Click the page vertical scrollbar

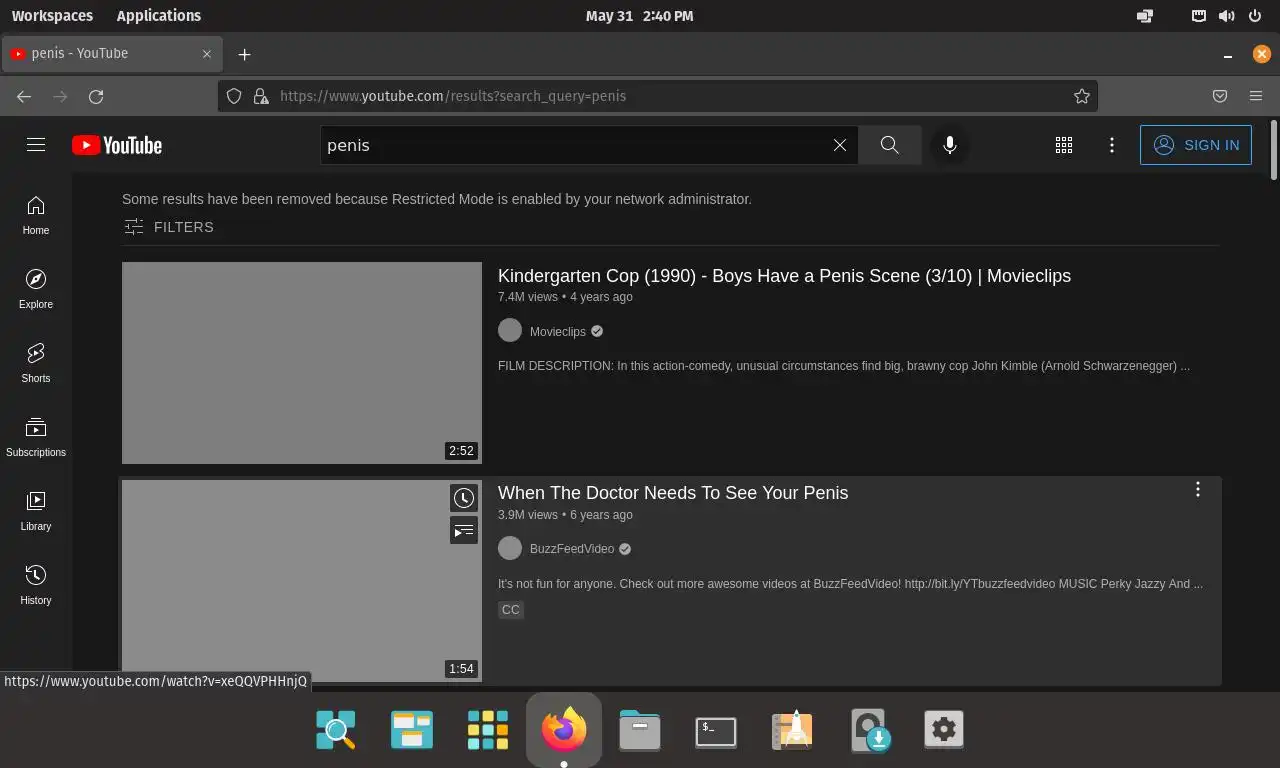(x=1273, y=150)
